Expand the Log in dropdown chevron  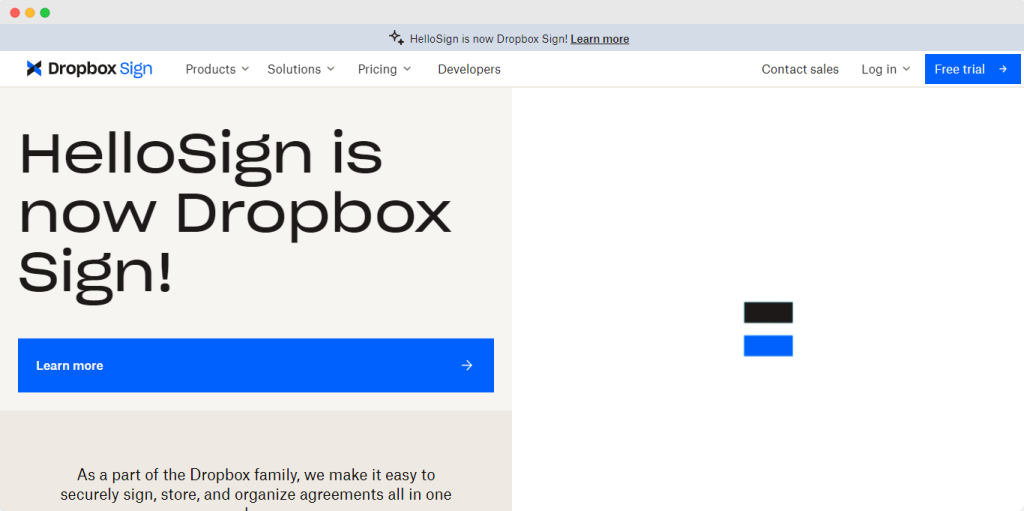(x=906, y=69)
